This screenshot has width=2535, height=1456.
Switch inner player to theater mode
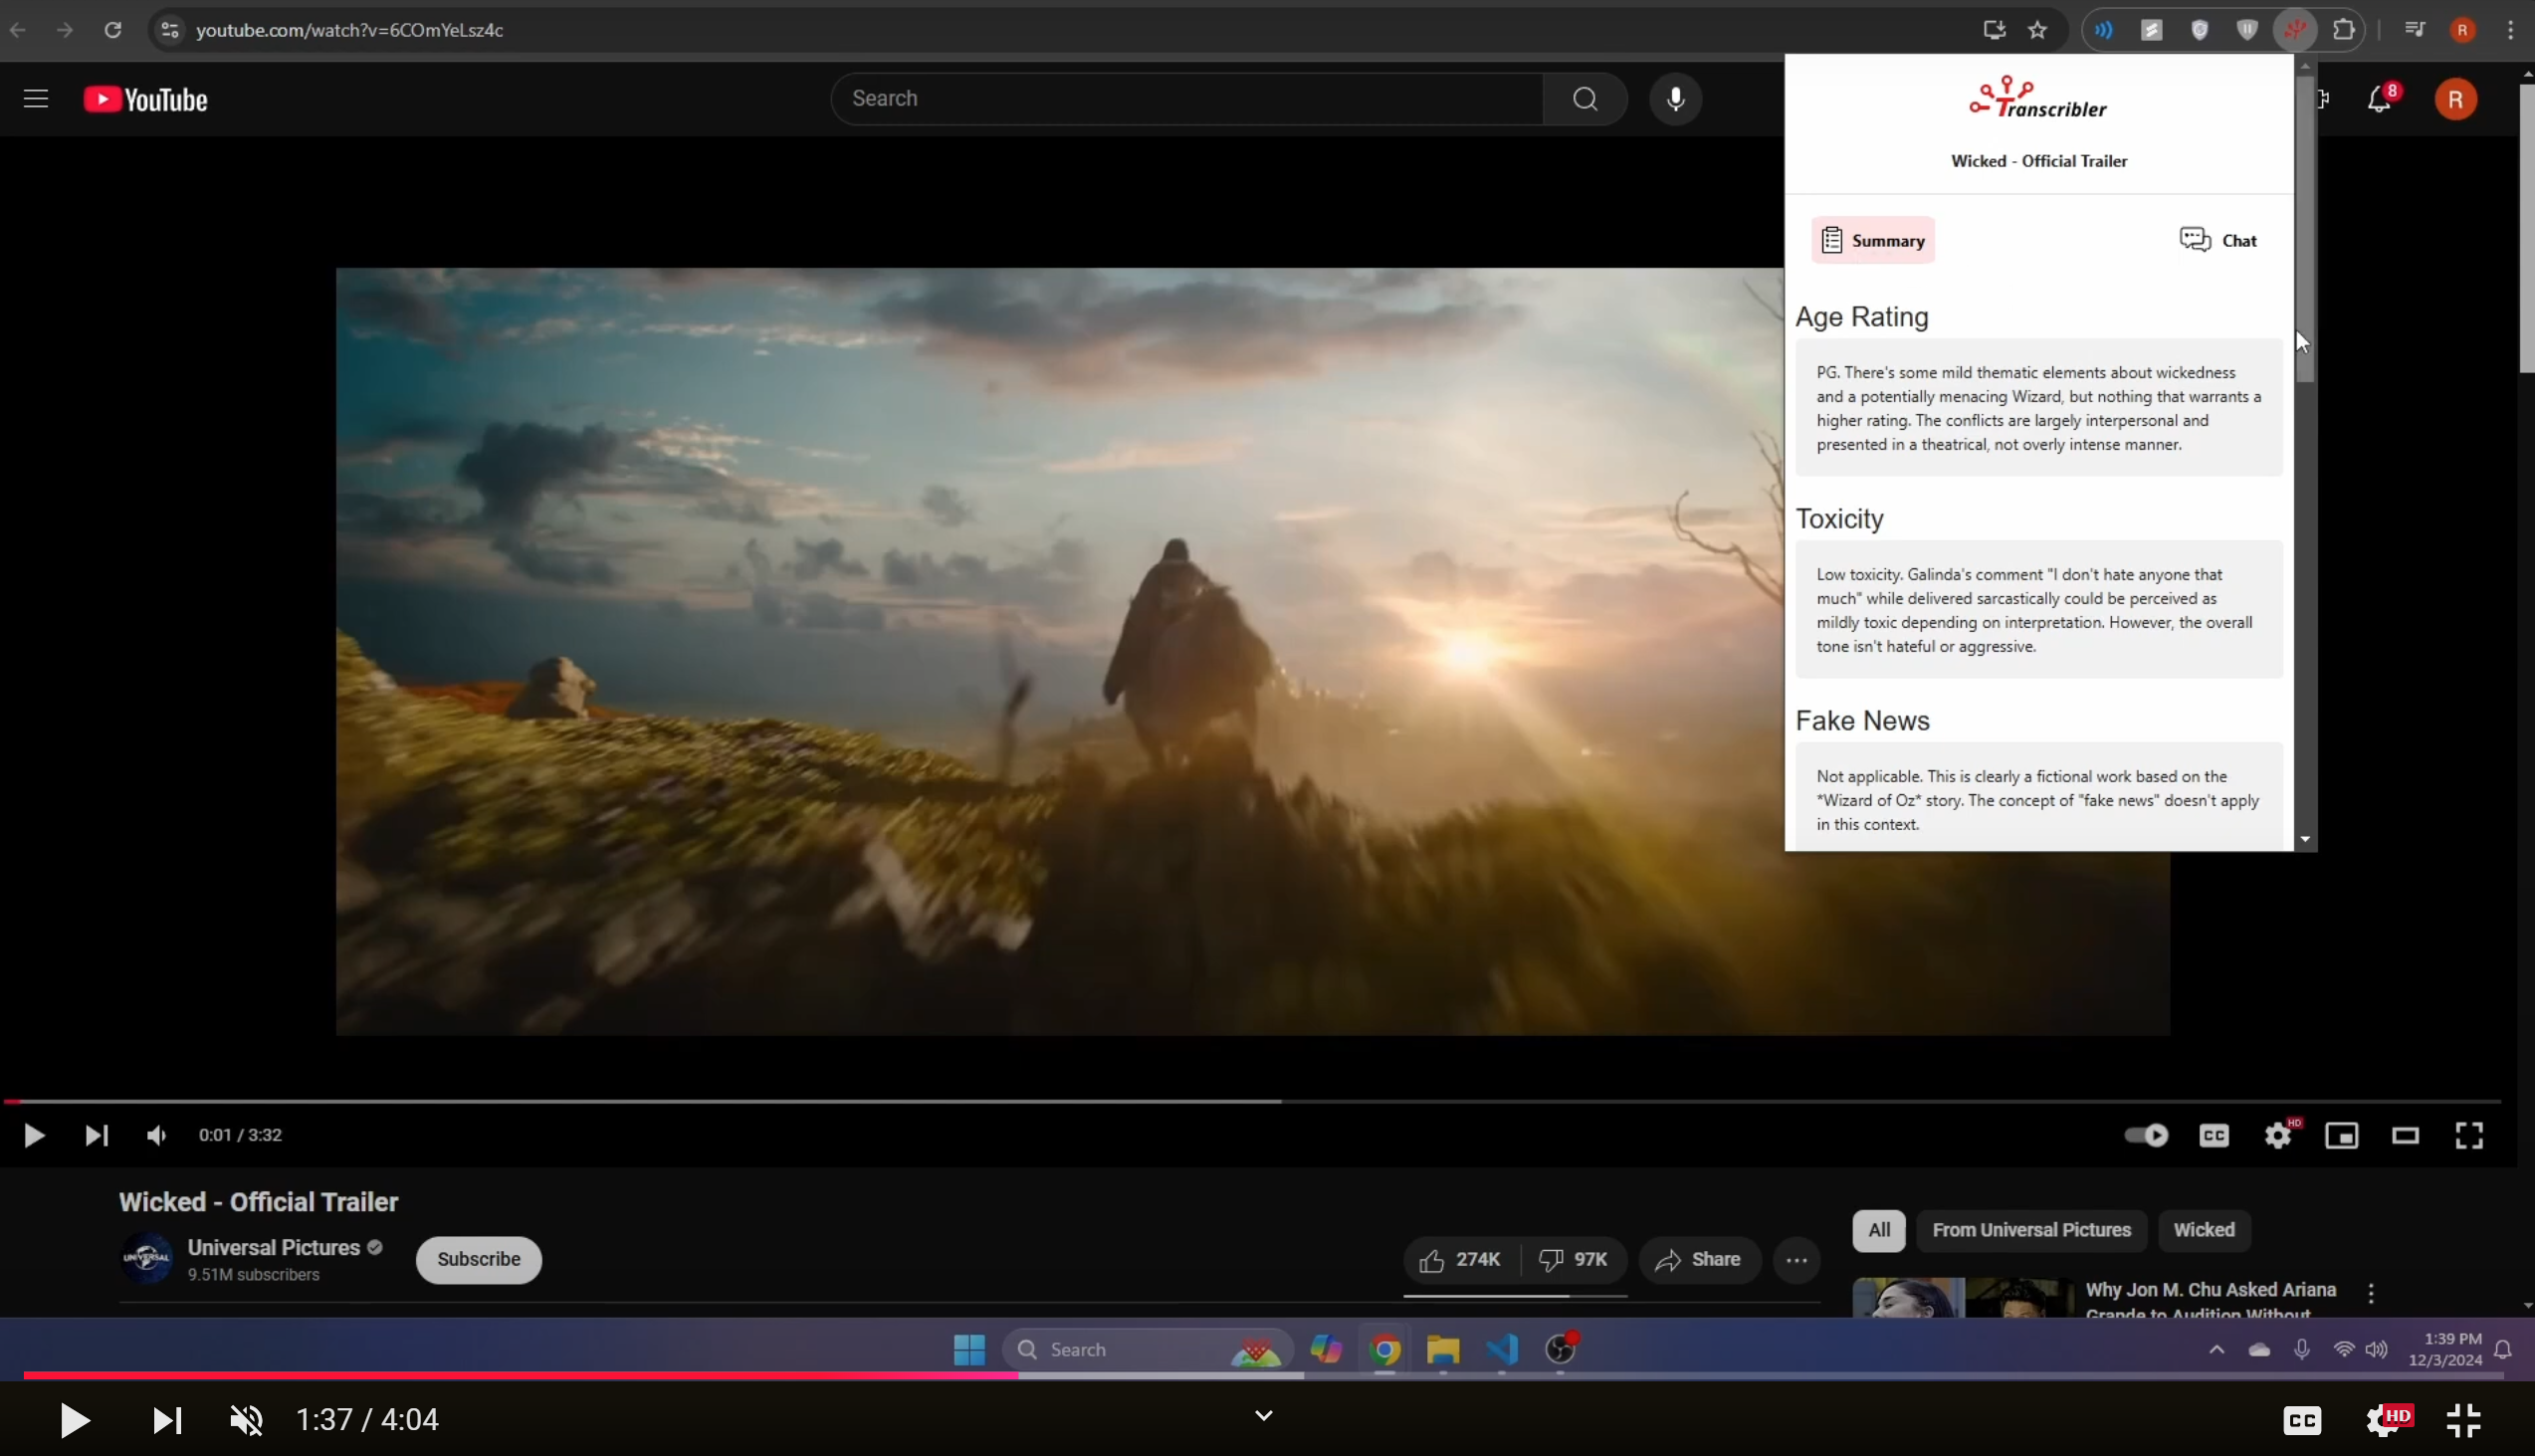[2405, 1135]
